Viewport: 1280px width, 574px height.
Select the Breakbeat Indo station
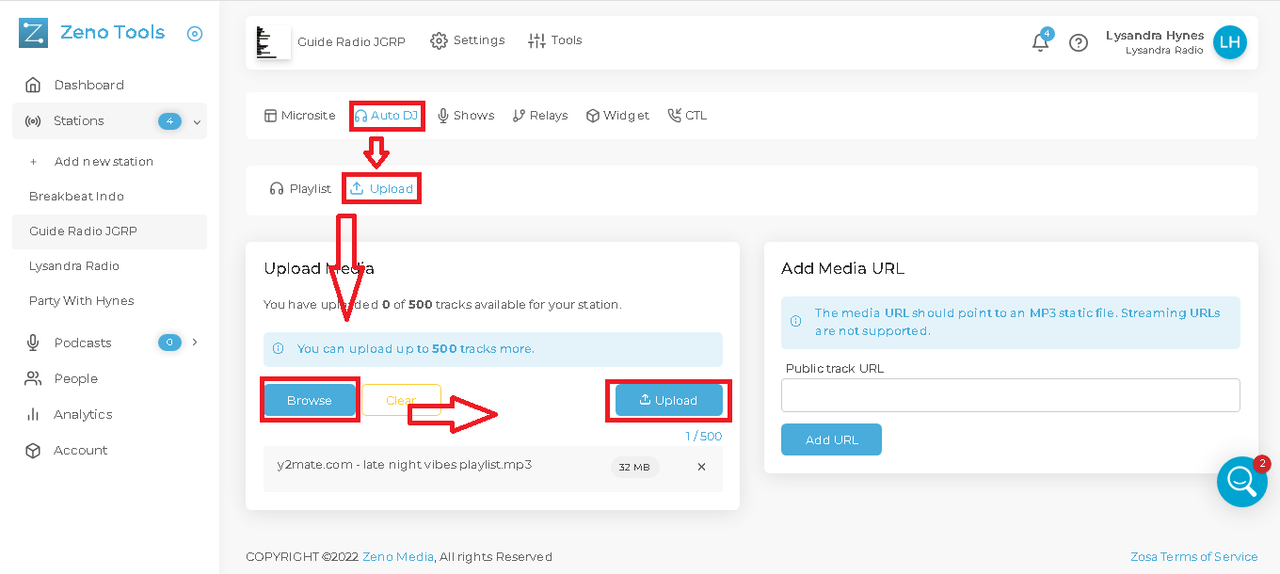tap(76, 196)
